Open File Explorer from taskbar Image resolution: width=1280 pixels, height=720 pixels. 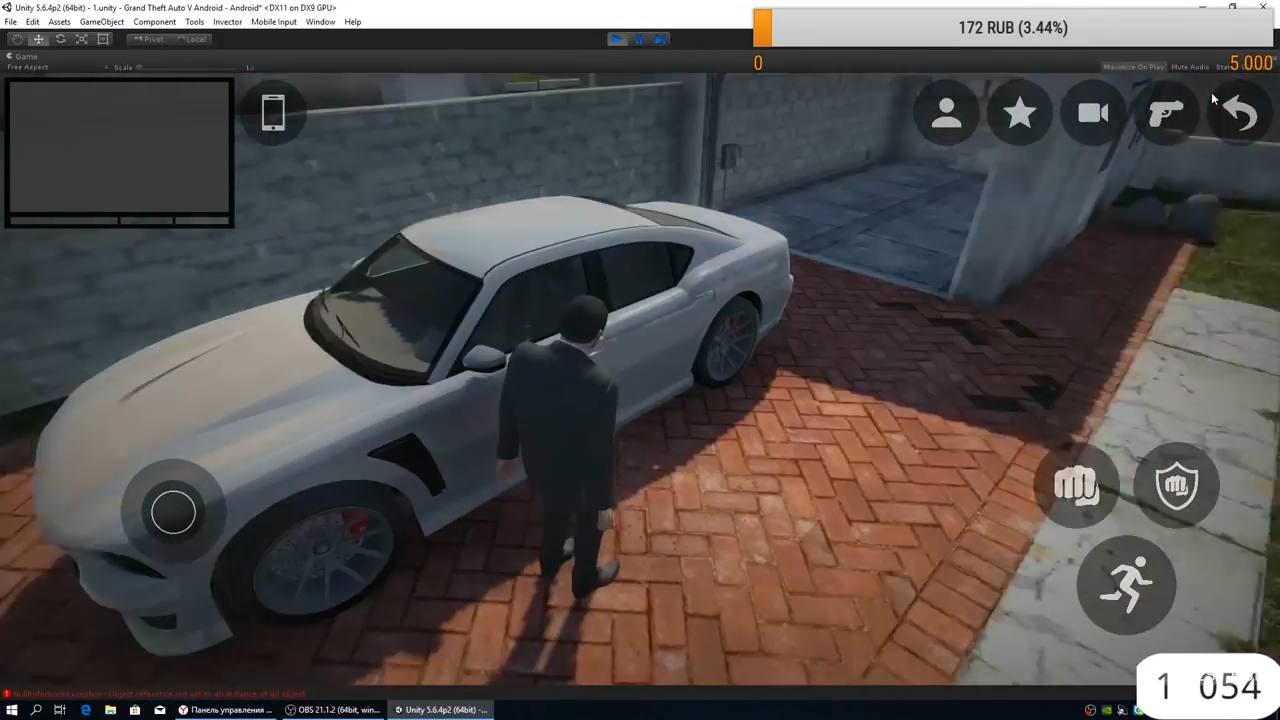(x=110, y=710)
